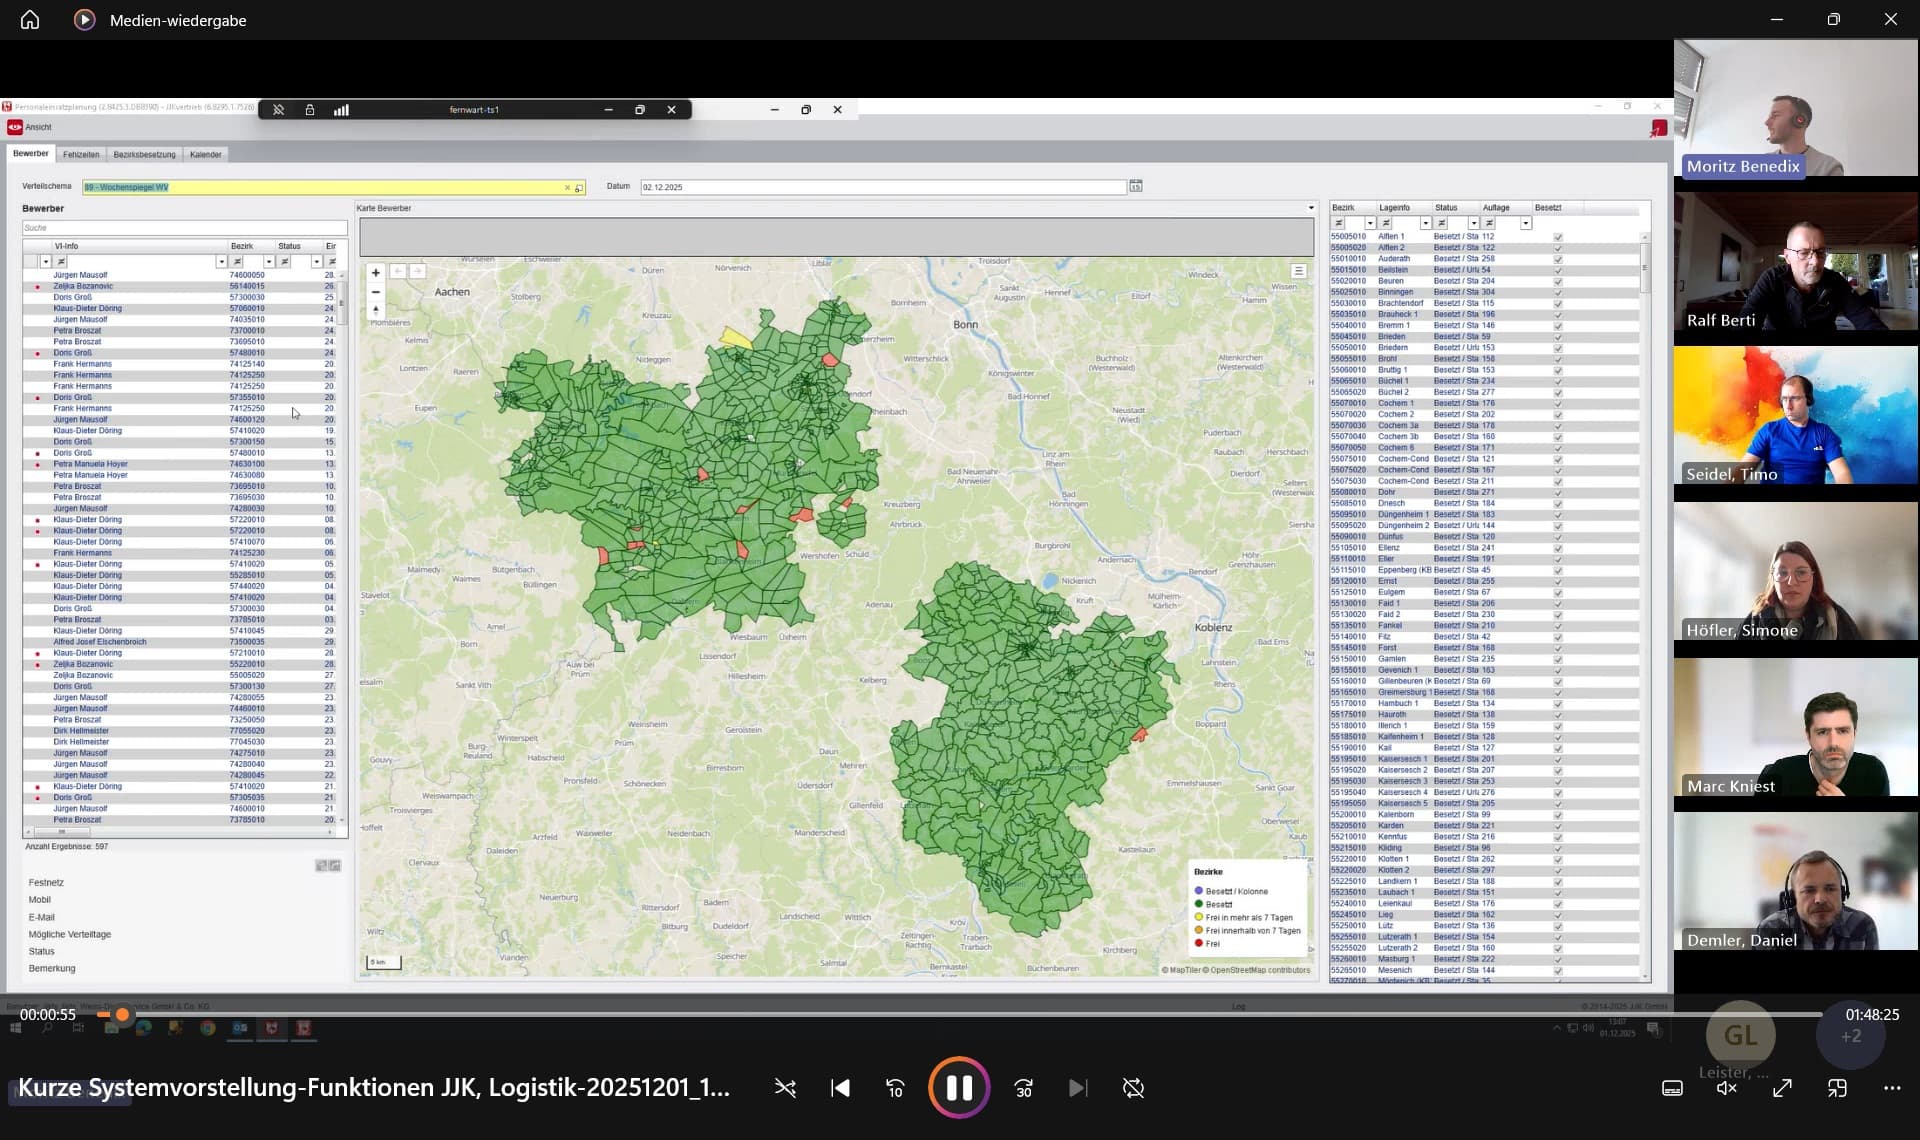Expand the Karte Bewerber panel dropdown
Image resolution: width=1920 pixels, height=1140 pixels.
coord(1311,208)
